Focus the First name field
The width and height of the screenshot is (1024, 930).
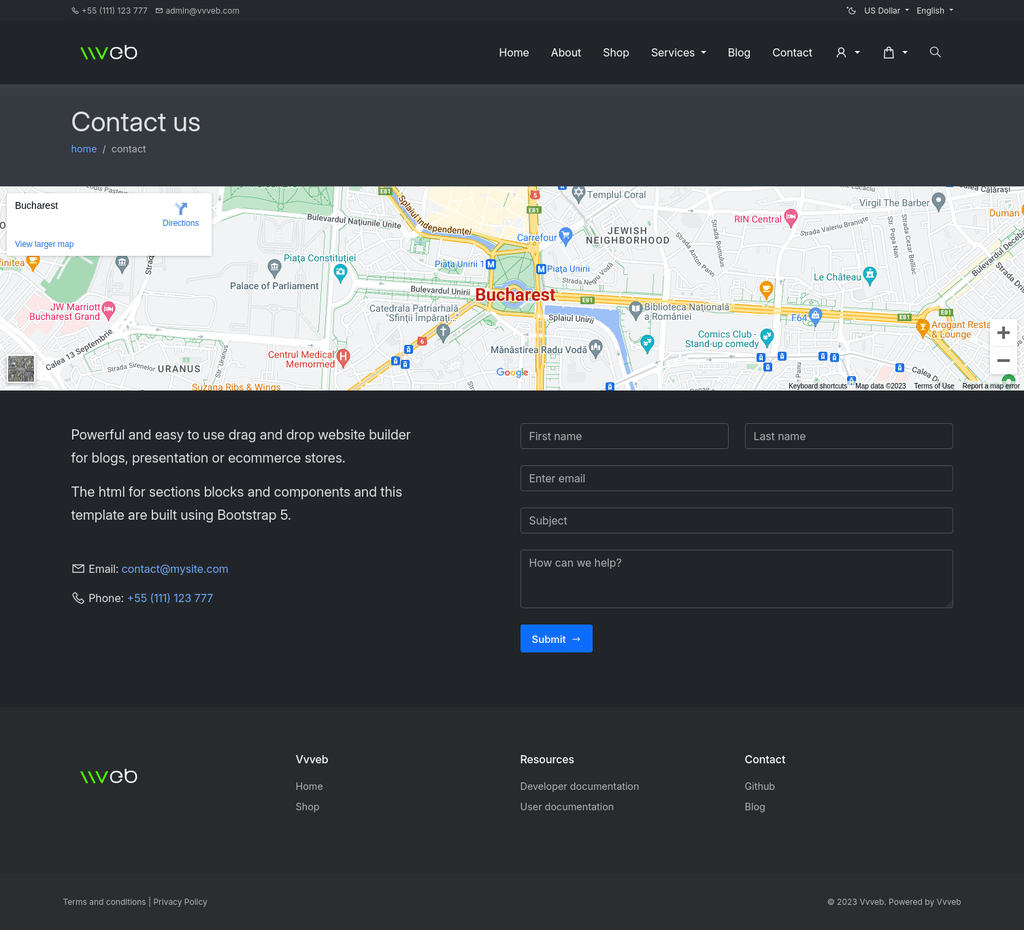(624, 436)
